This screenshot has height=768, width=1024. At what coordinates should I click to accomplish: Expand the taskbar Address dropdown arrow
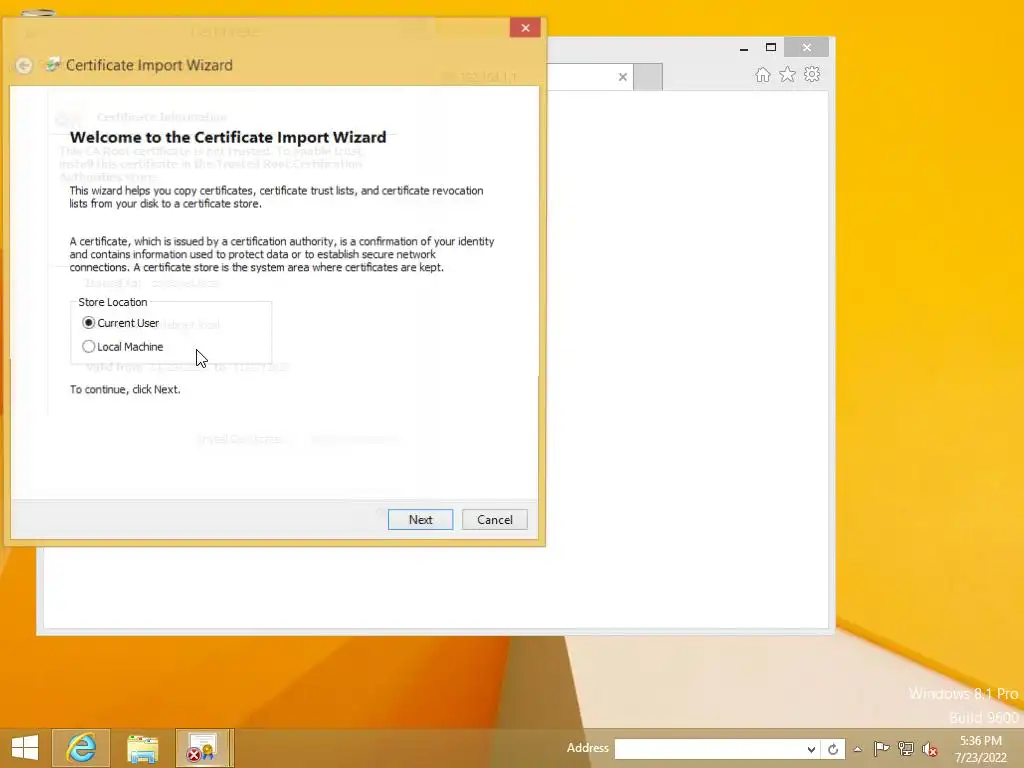pos(810,749)
